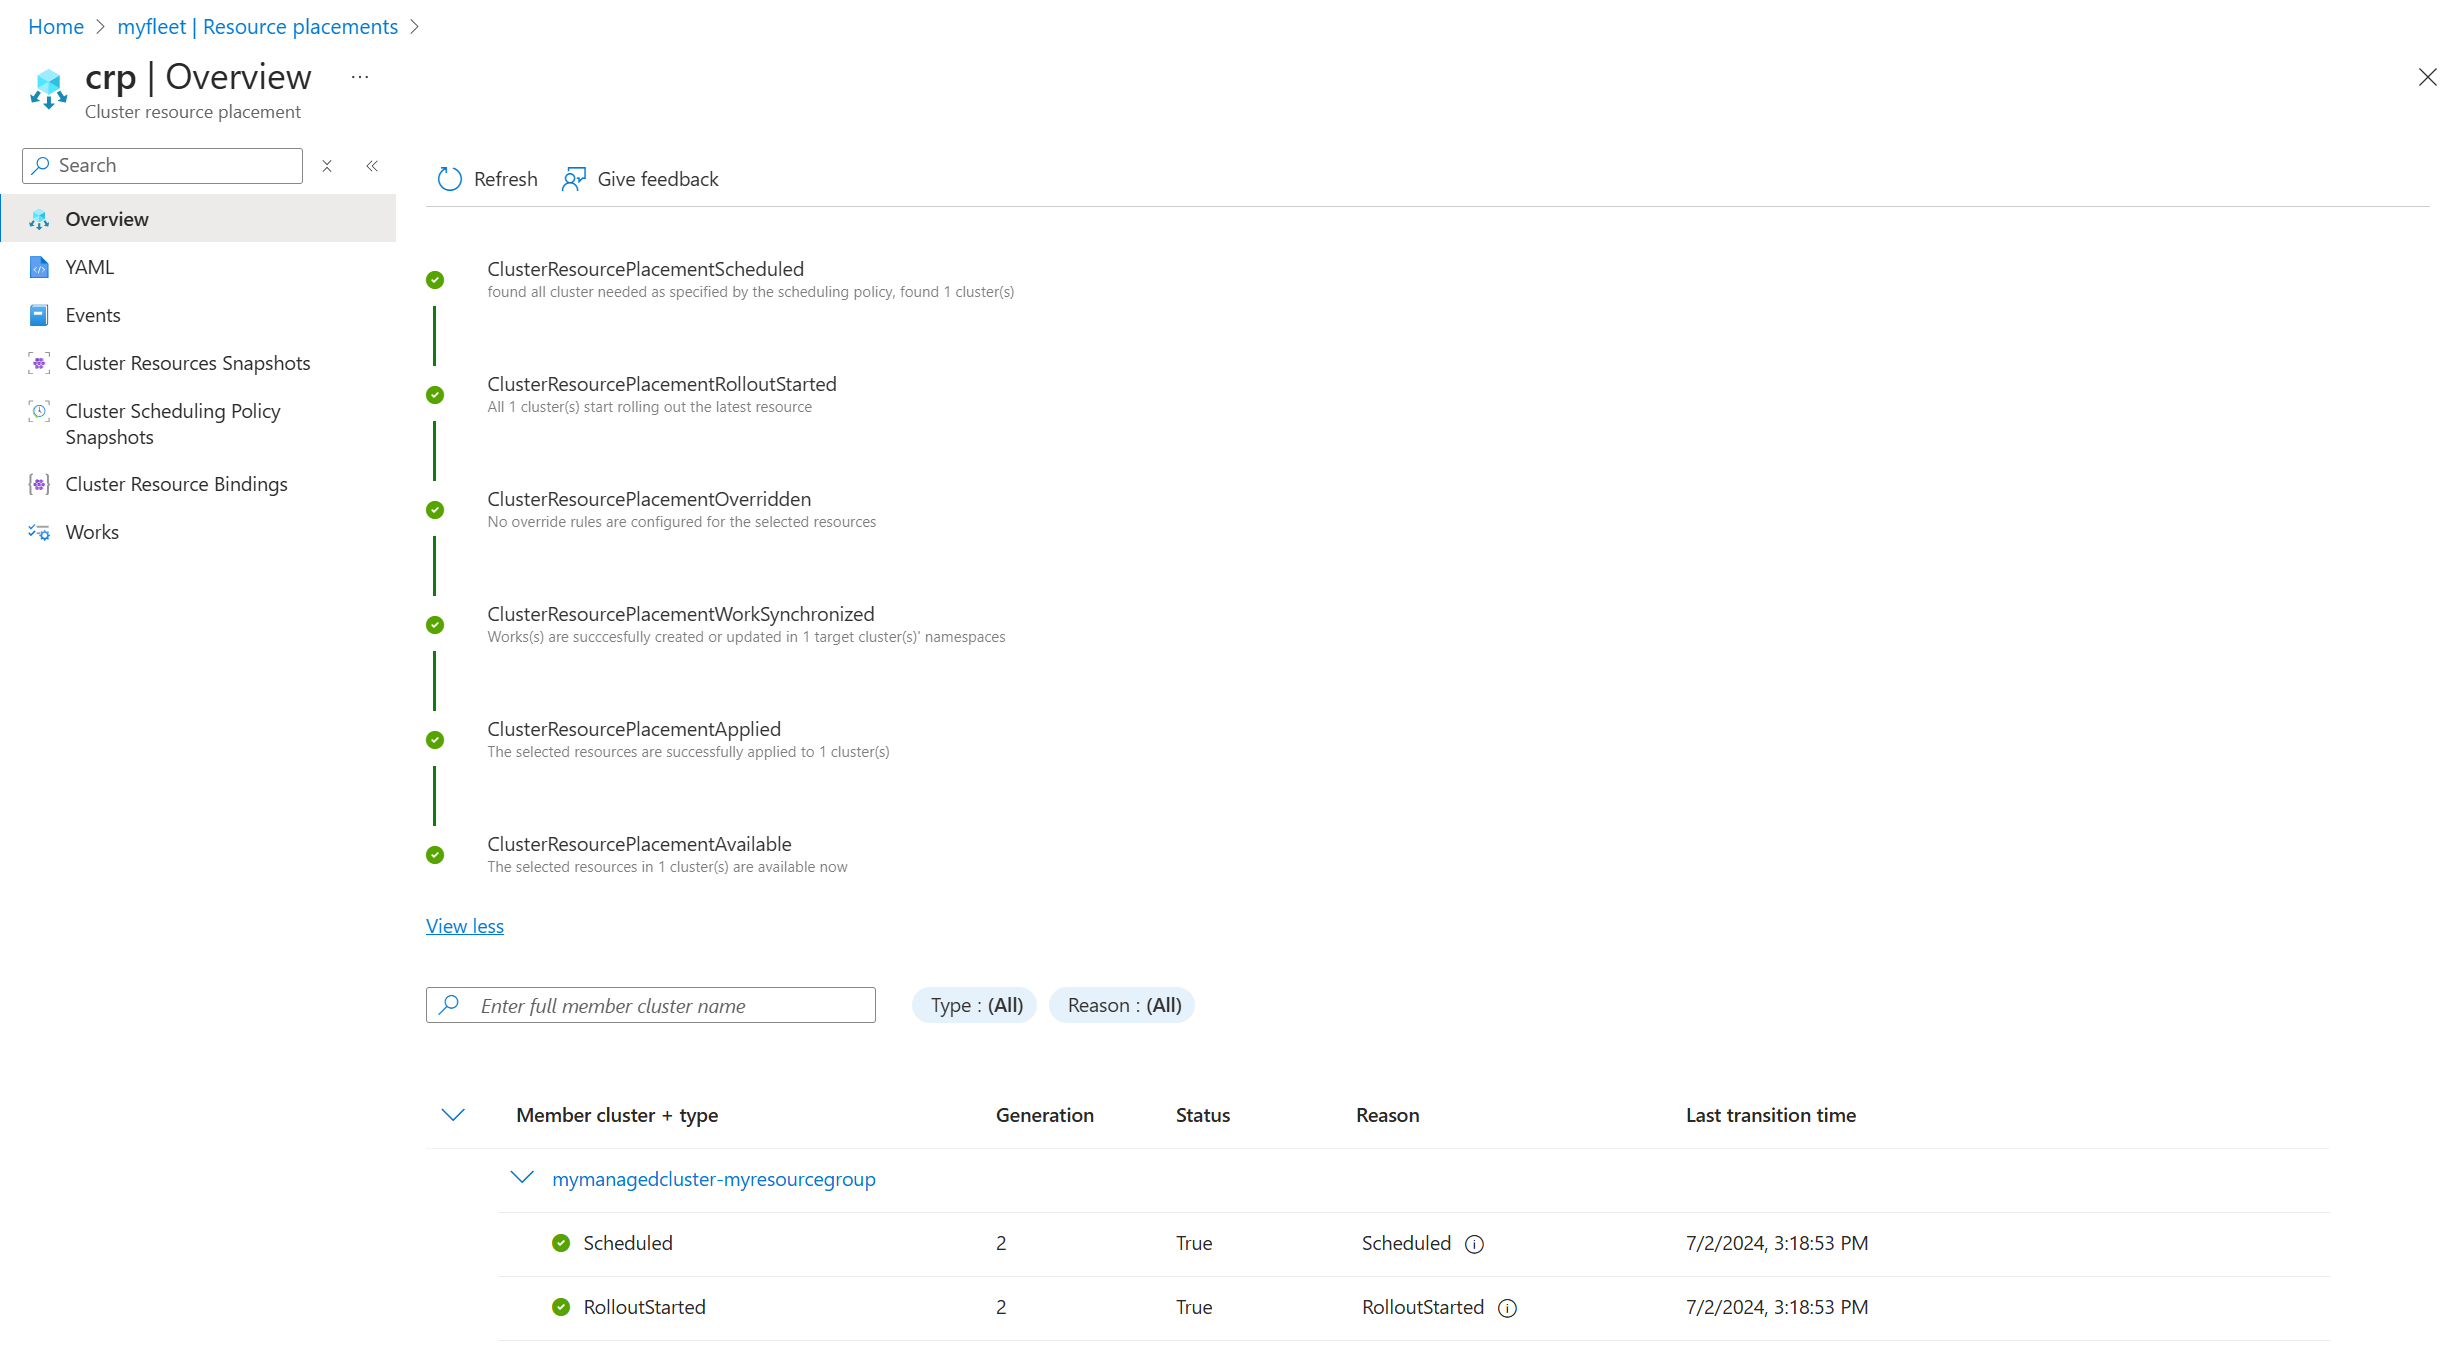2447x1355 pixels.
Task: Open Cluster Resource Bindings page
Action: pyautogui.click(x=176, y=484)
